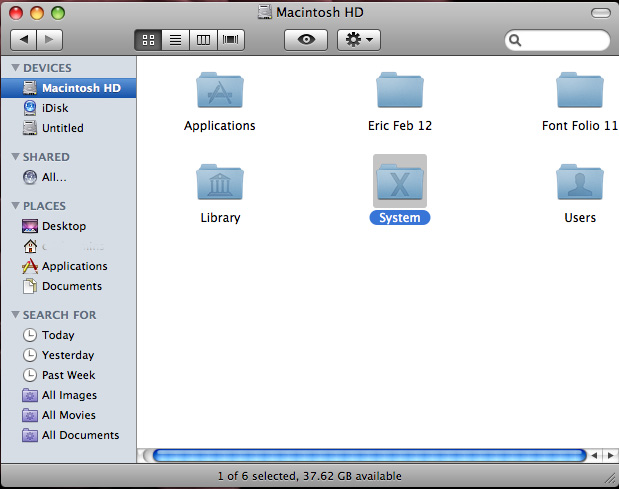
Task: Open Quick Look with the eye button
Action: (306, 40)
